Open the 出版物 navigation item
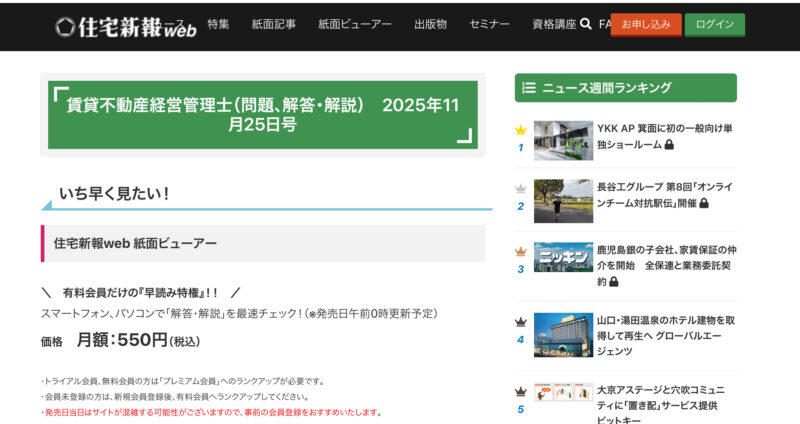The width and height of the screenshot is (800, 424). point(430,25)
